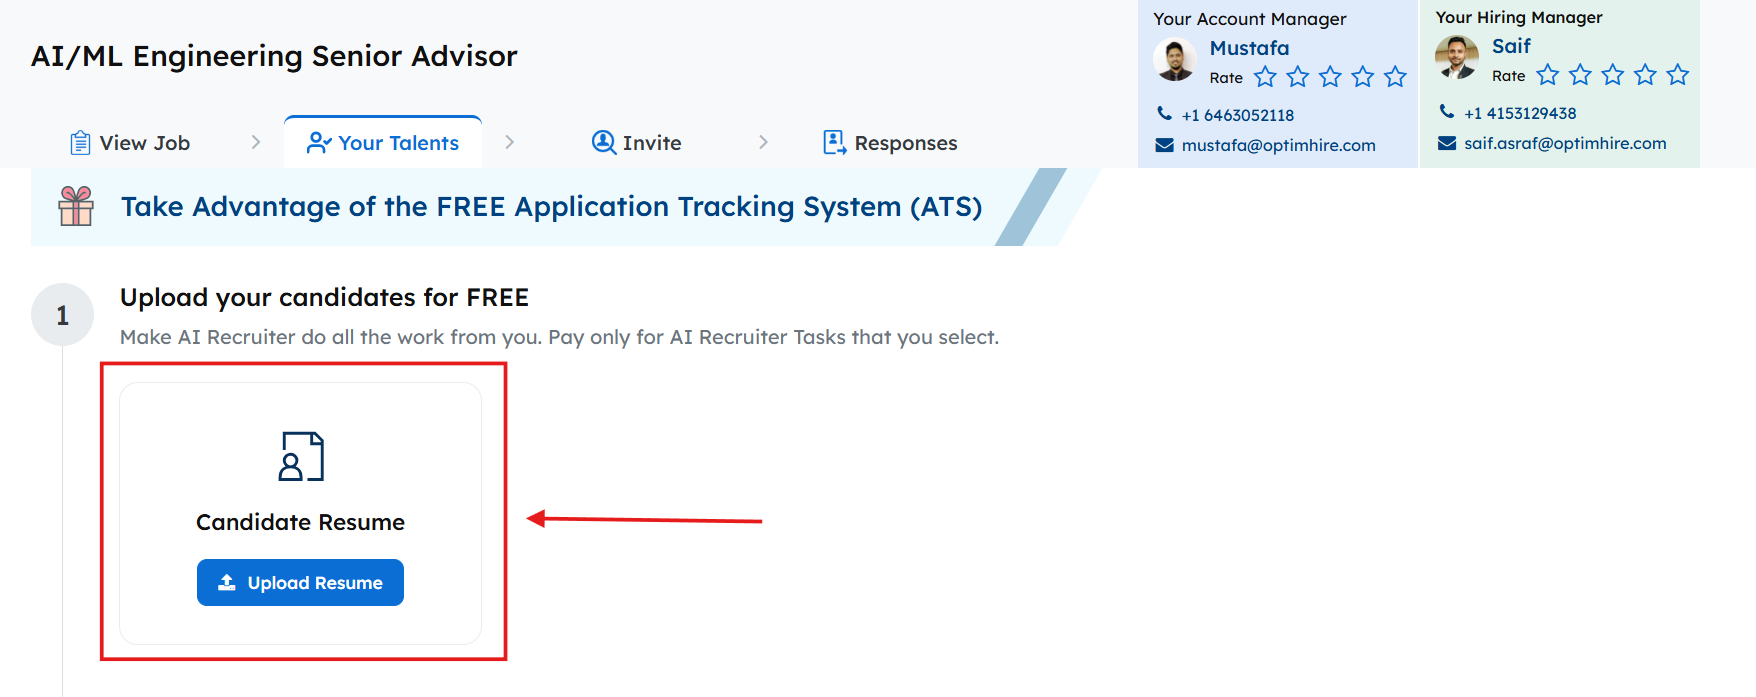Rate Saif five stars

(x=1677, y=75)
